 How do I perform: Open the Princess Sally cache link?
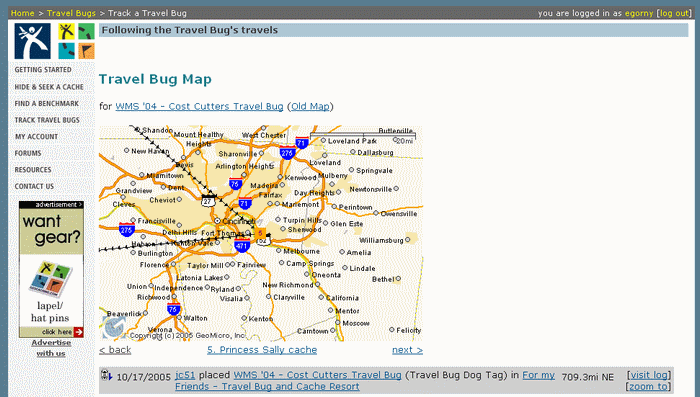click(x=262, y=350)
